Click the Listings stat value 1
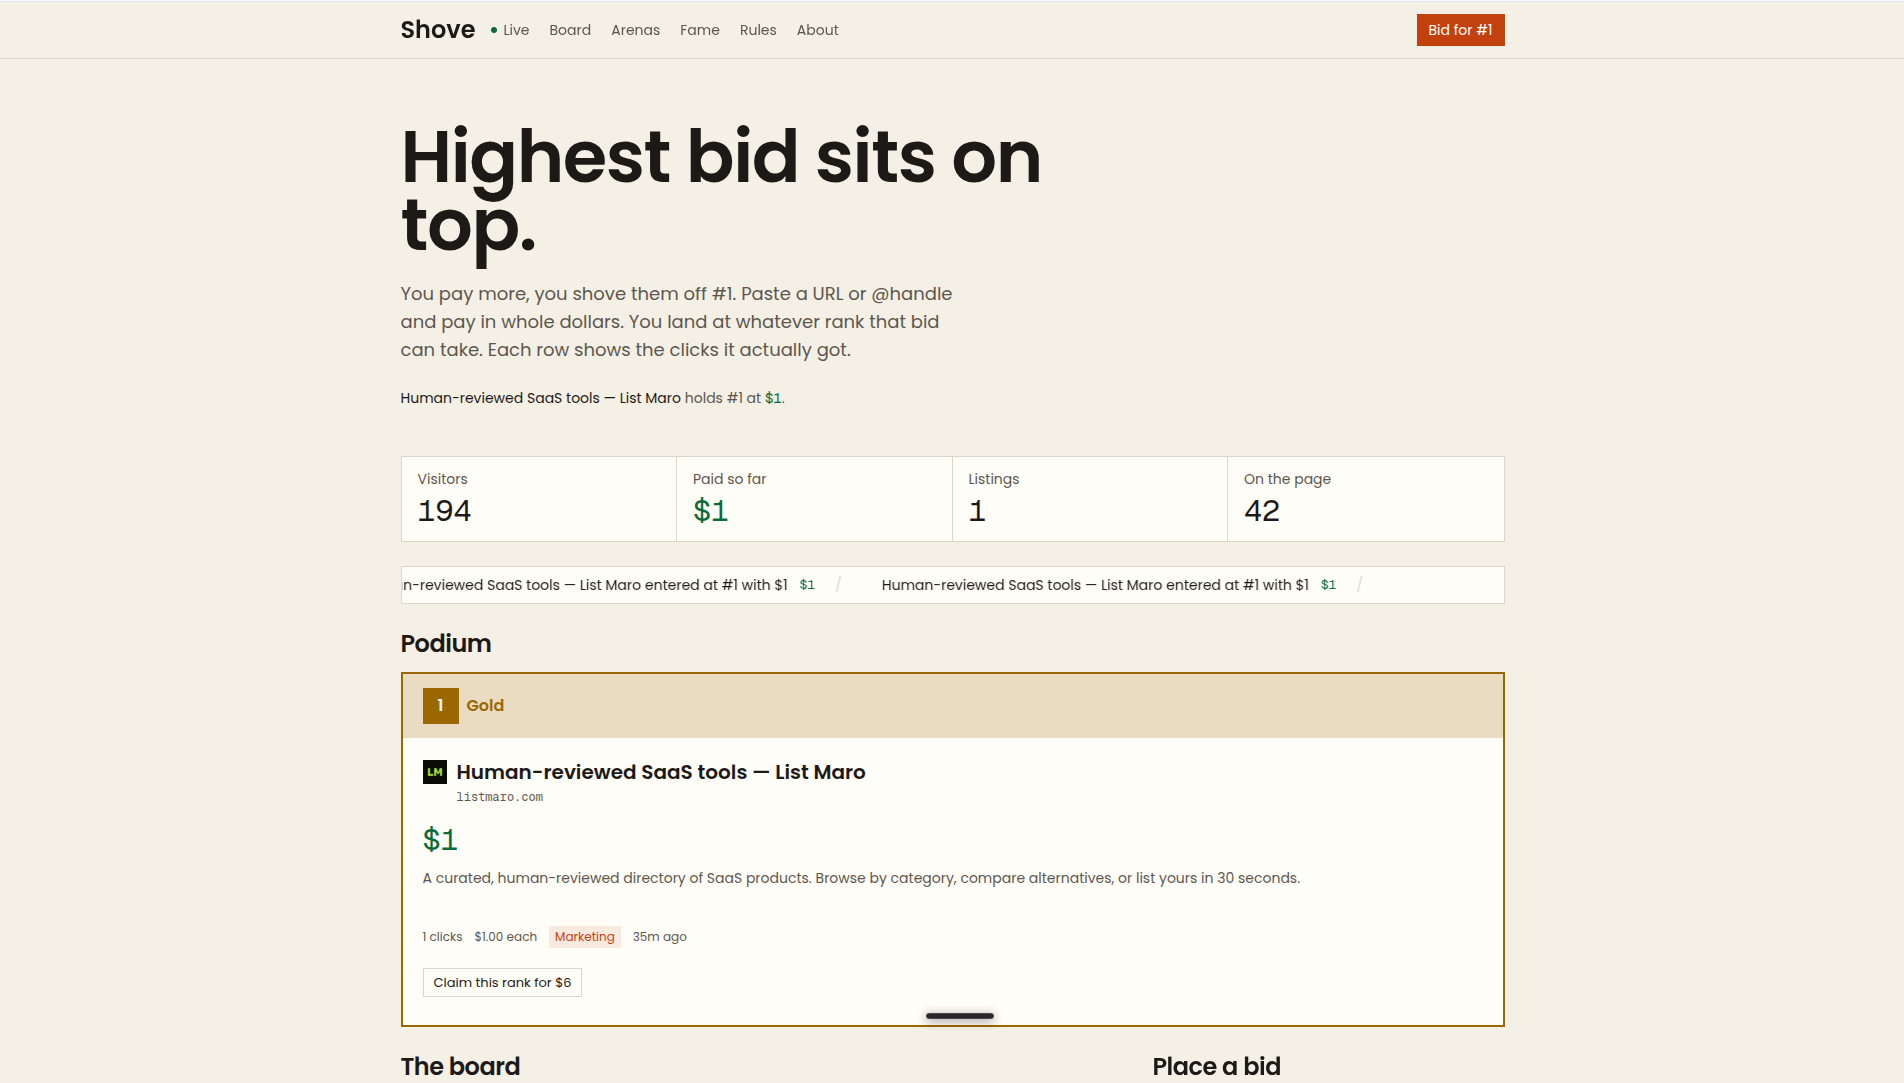Viewport: 1904px width, 1083px height. tap(977, 511)
